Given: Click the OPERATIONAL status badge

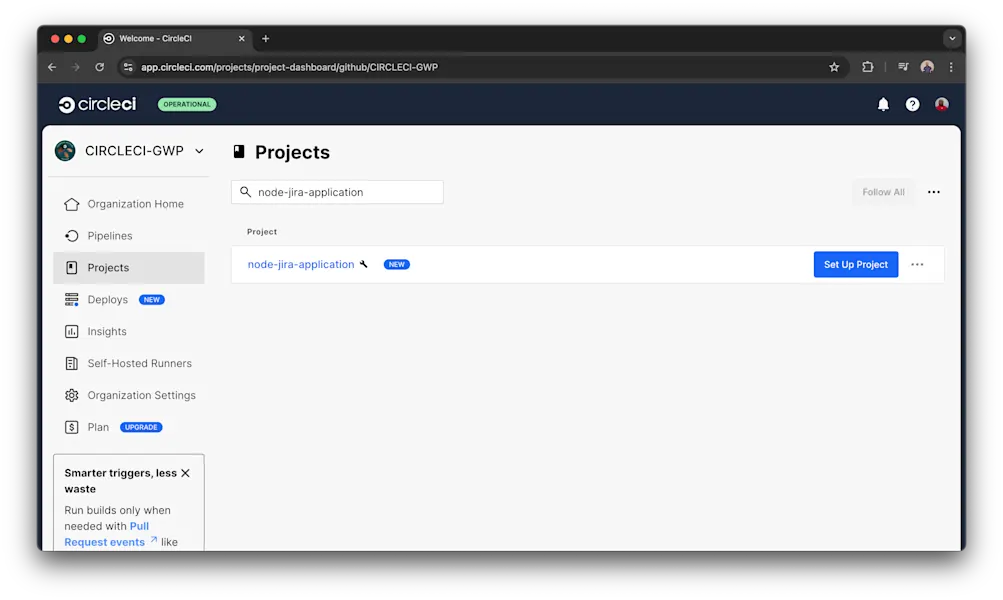Looking at the screenshot, I should click(186, 104).
